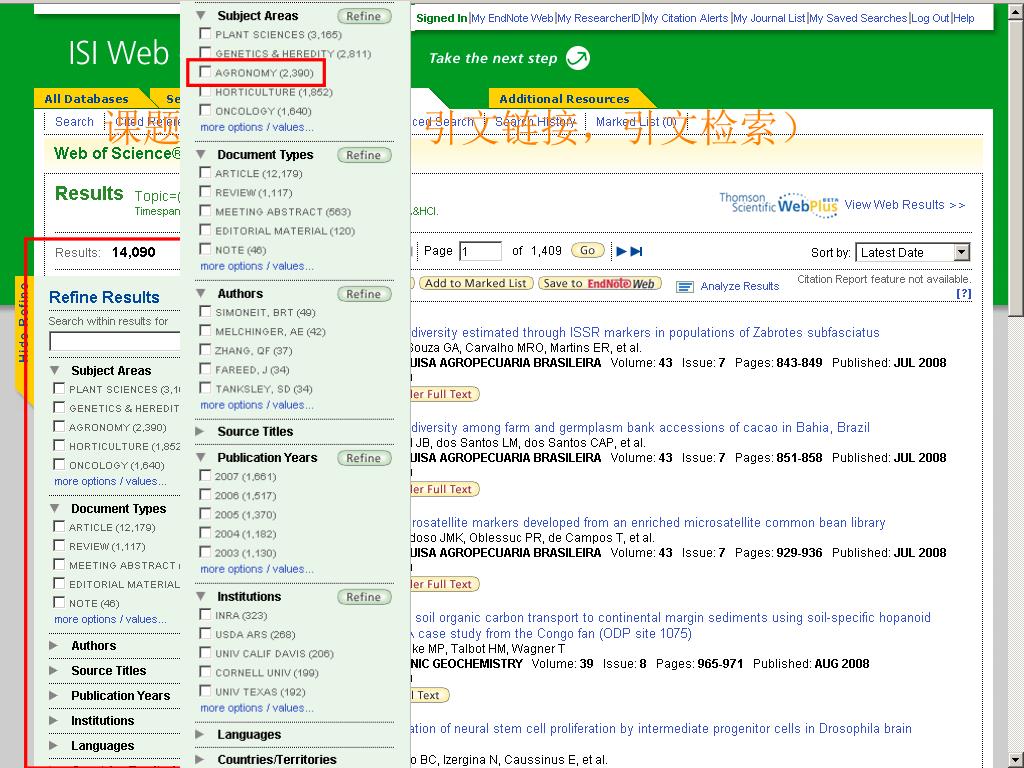Collapse Document Types in overlay panel
Screen dimensions: 1024x768
coord(201,155)
